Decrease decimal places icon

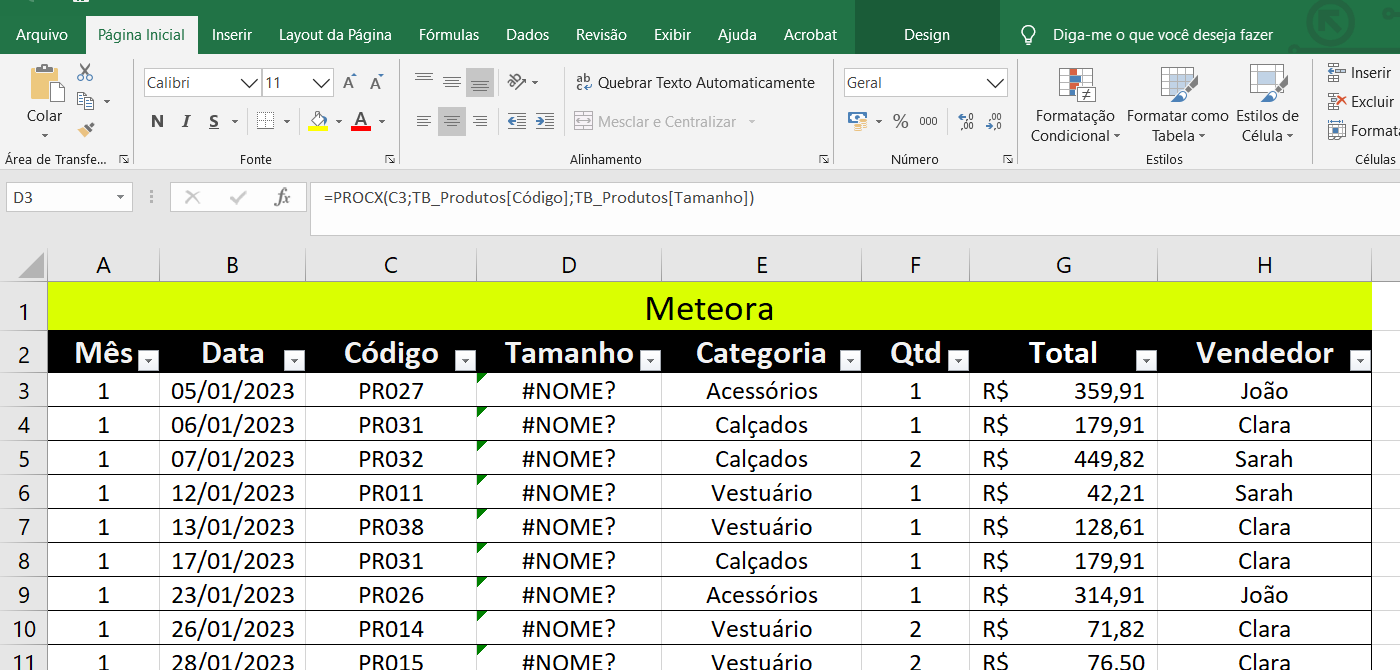point(994,121)
